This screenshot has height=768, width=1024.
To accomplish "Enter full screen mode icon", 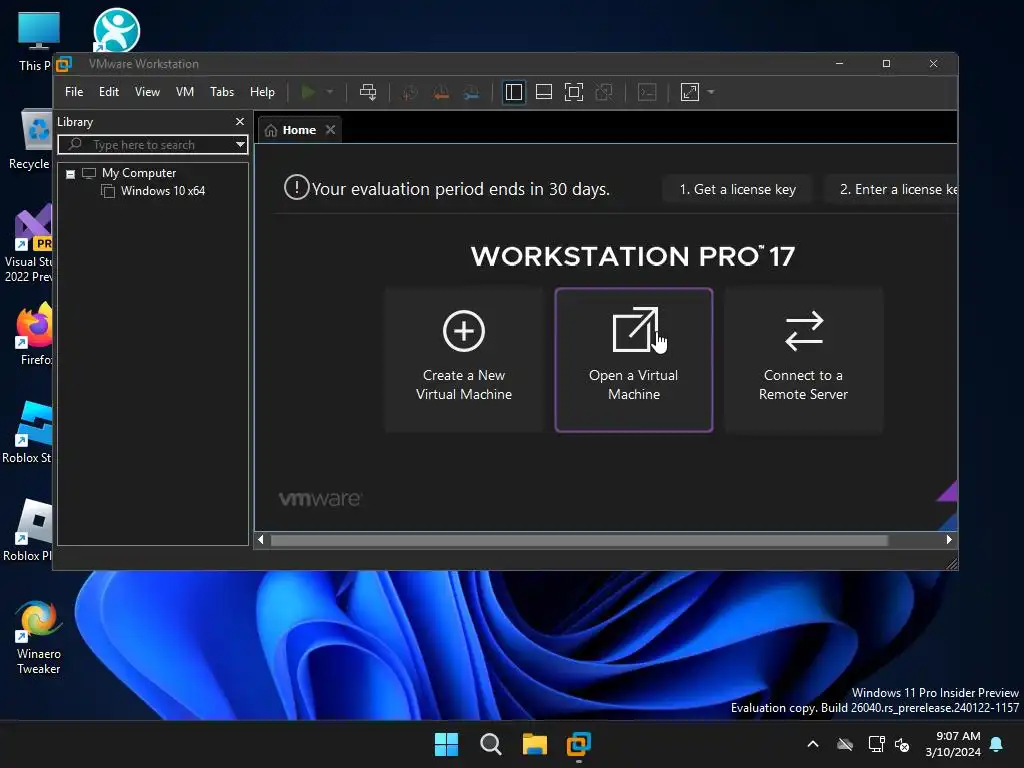I will (x=574, y=92).
